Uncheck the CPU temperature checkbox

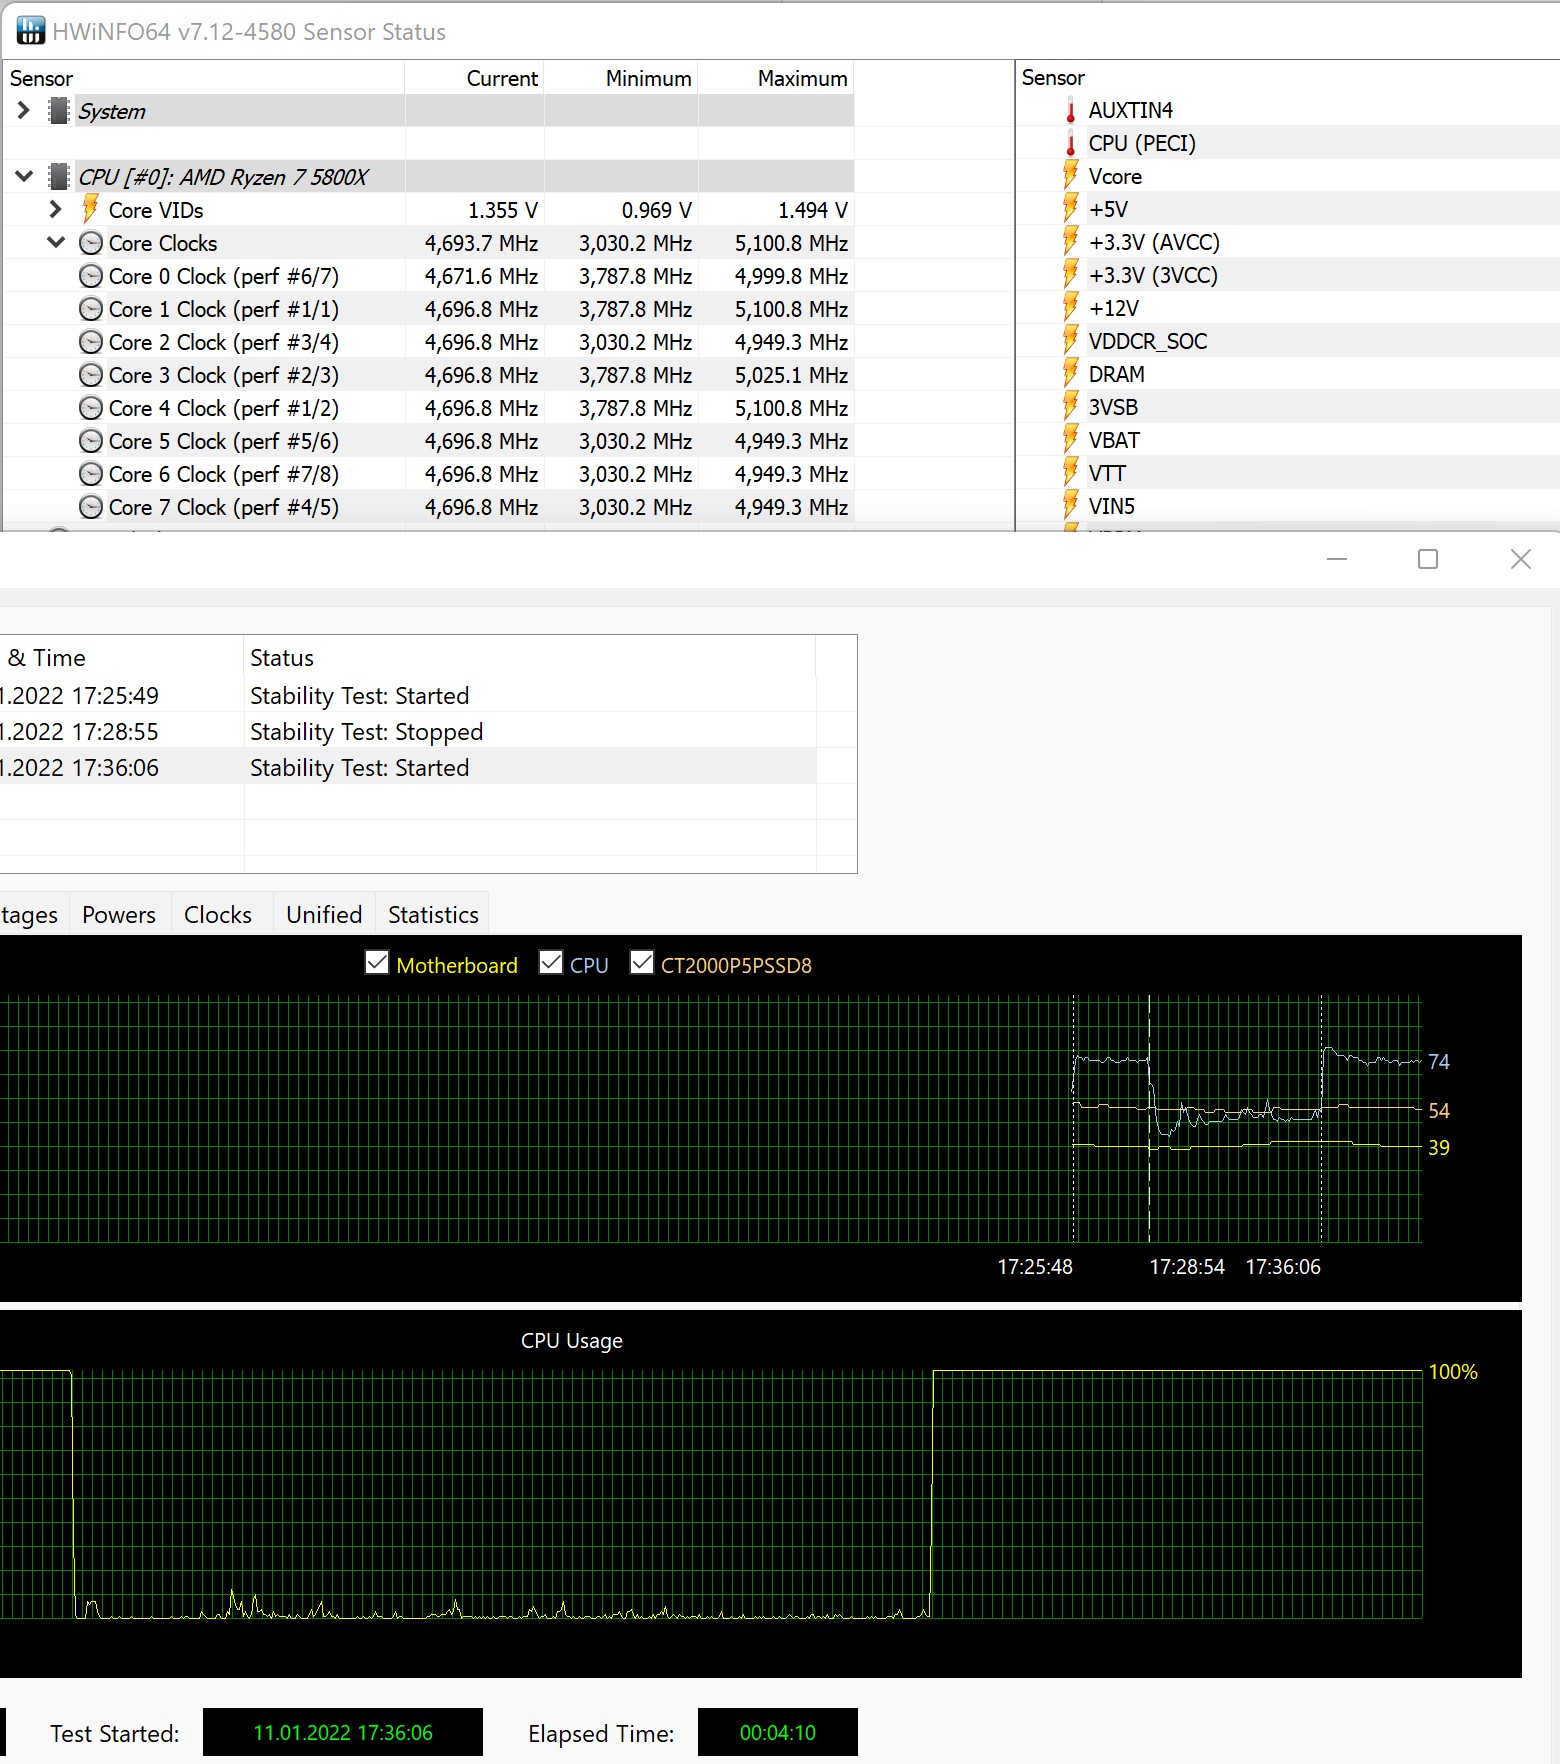pos(551,963)
